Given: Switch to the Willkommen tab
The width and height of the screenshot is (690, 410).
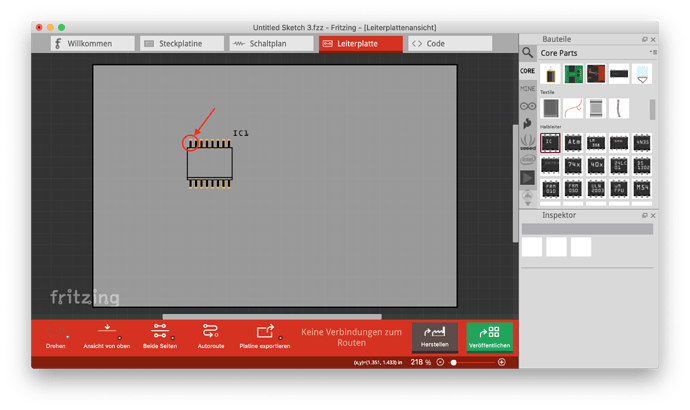Looking at the screenshot, I should pos(93,44).
